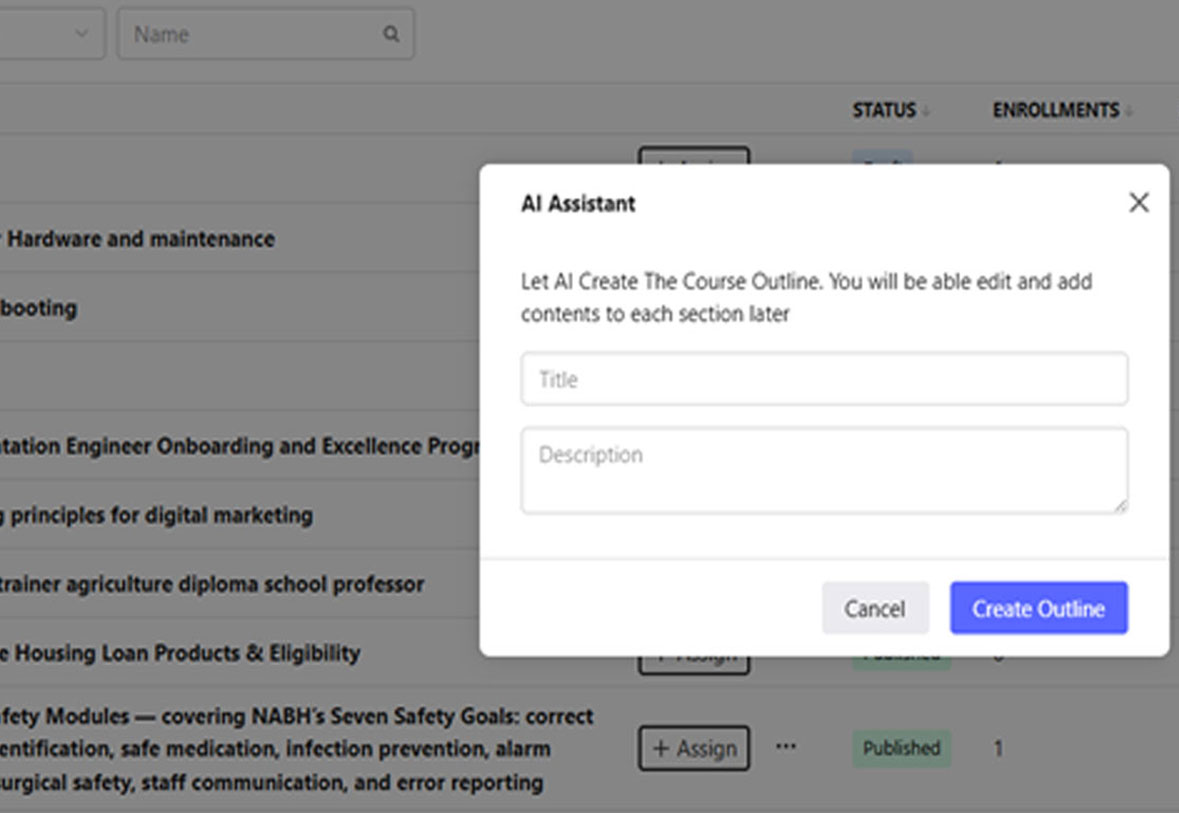1179x813 pixels.
Task: Assign the NABH Safety Modules course
Action: click(694, 748)
